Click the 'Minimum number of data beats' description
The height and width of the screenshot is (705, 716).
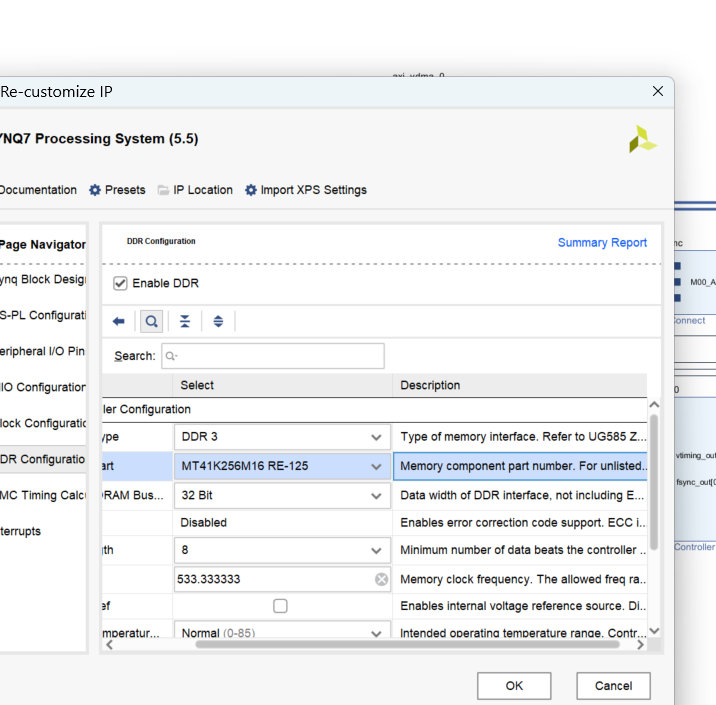click(520, 550)
